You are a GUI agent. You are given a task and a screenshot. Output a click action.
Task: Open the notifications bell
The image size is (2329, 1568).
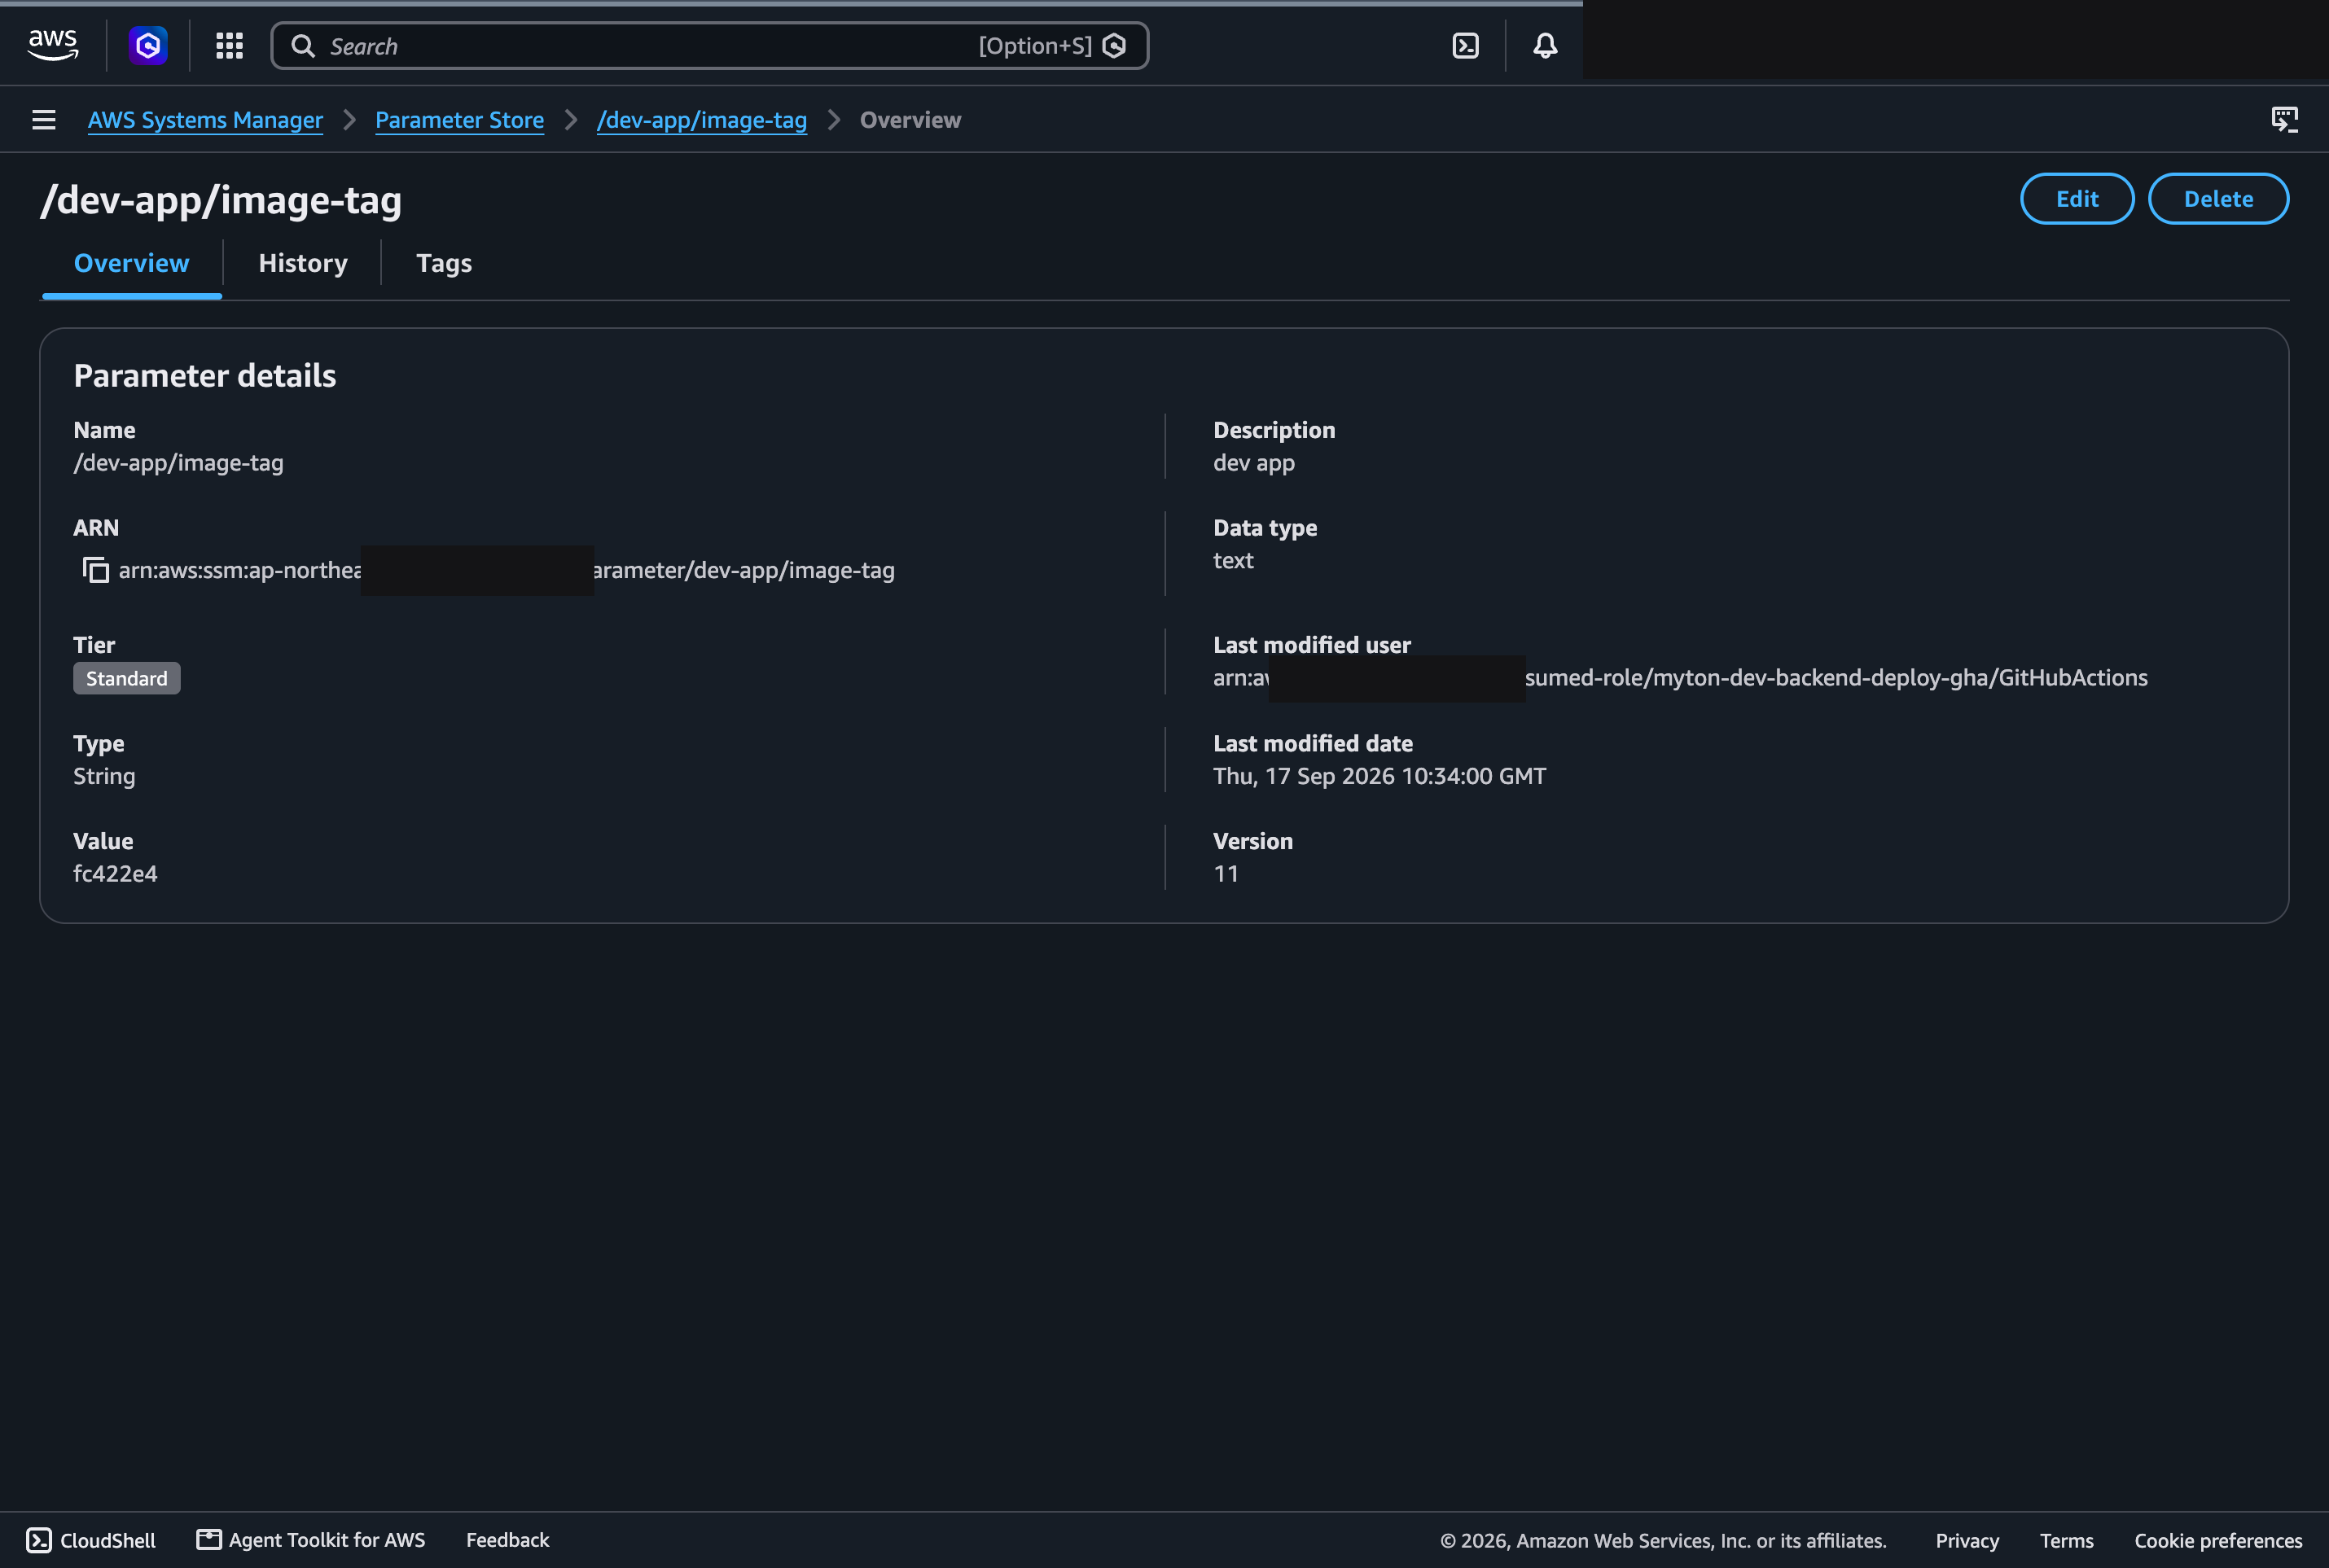click(x=1545, y=45)
